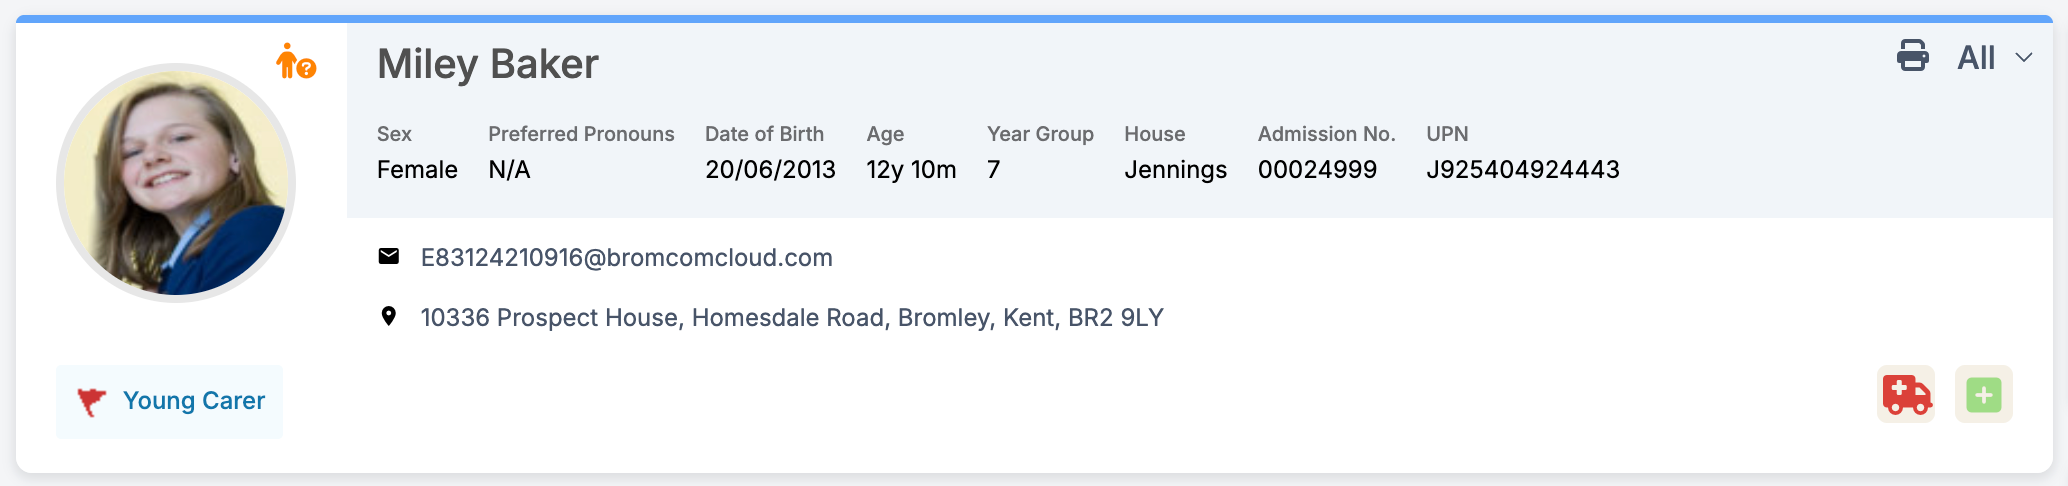Click the Year Group value 7
The image size is (2068, 486).
tap(993, 170)
